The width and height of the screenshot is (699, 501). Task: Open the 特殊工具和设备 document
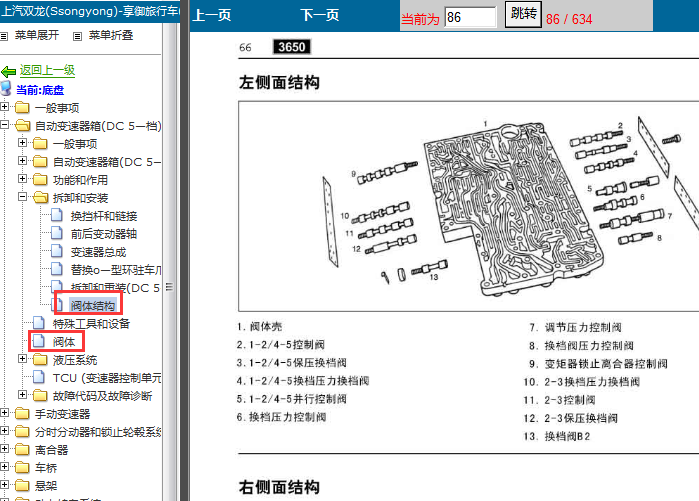coord(91,324)
